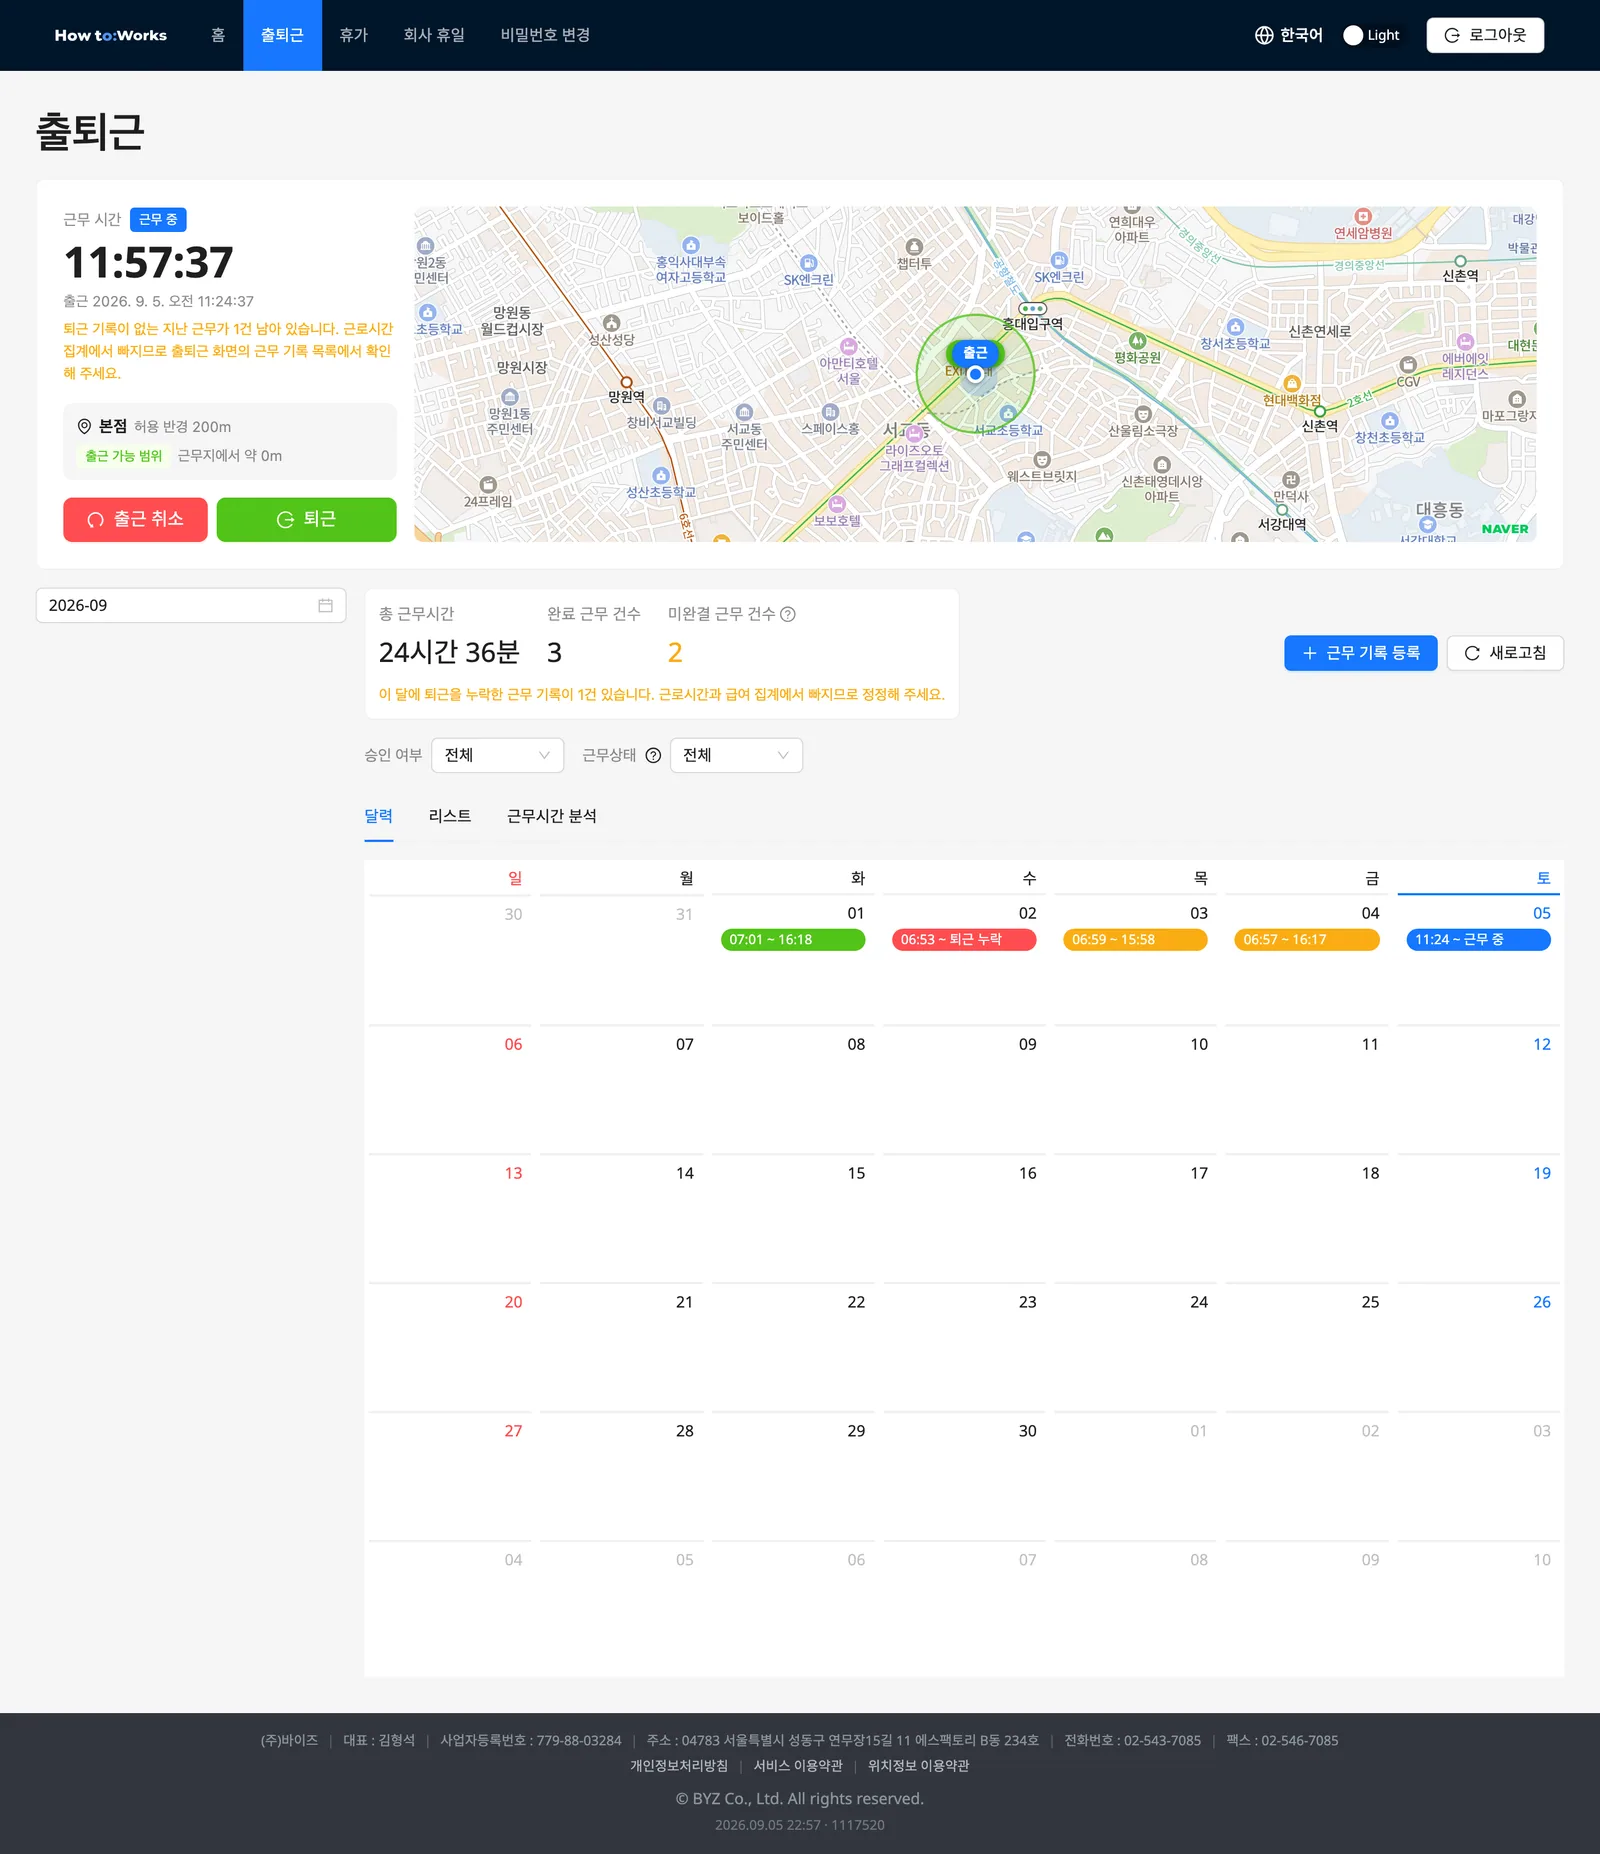Open the 06:53 ~ 퇴근 누락 red record
Image resolution: width=1600 pixels, height=1854 pixels.
(964, 939)
